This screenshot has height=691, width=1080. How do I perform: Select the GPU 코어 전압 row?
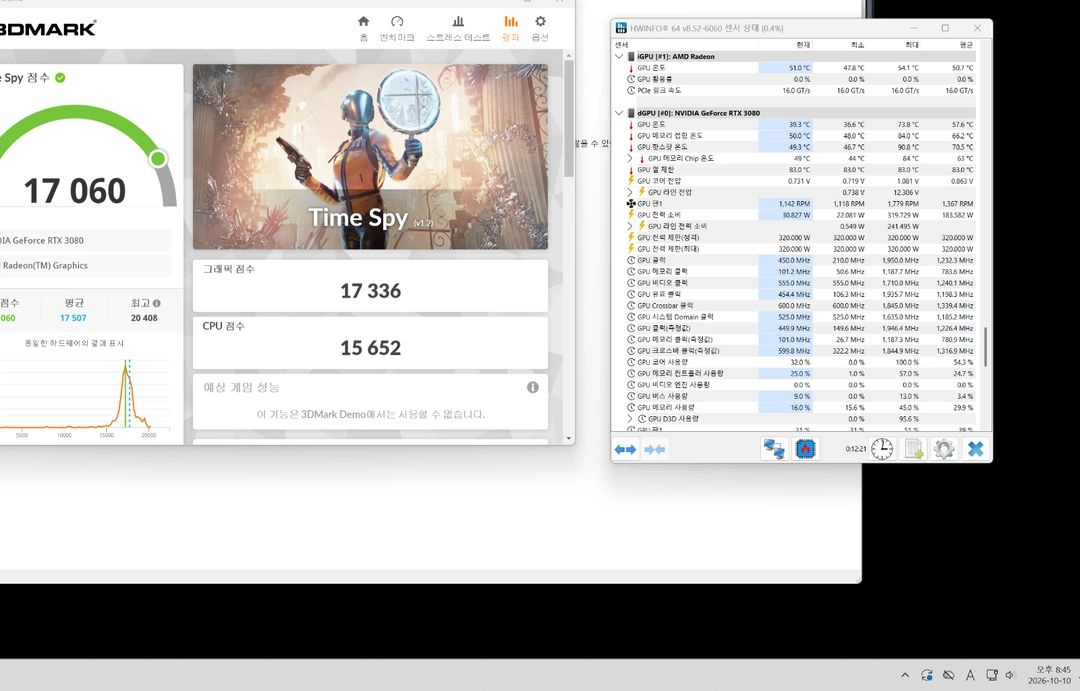click(x=799, y=181)
